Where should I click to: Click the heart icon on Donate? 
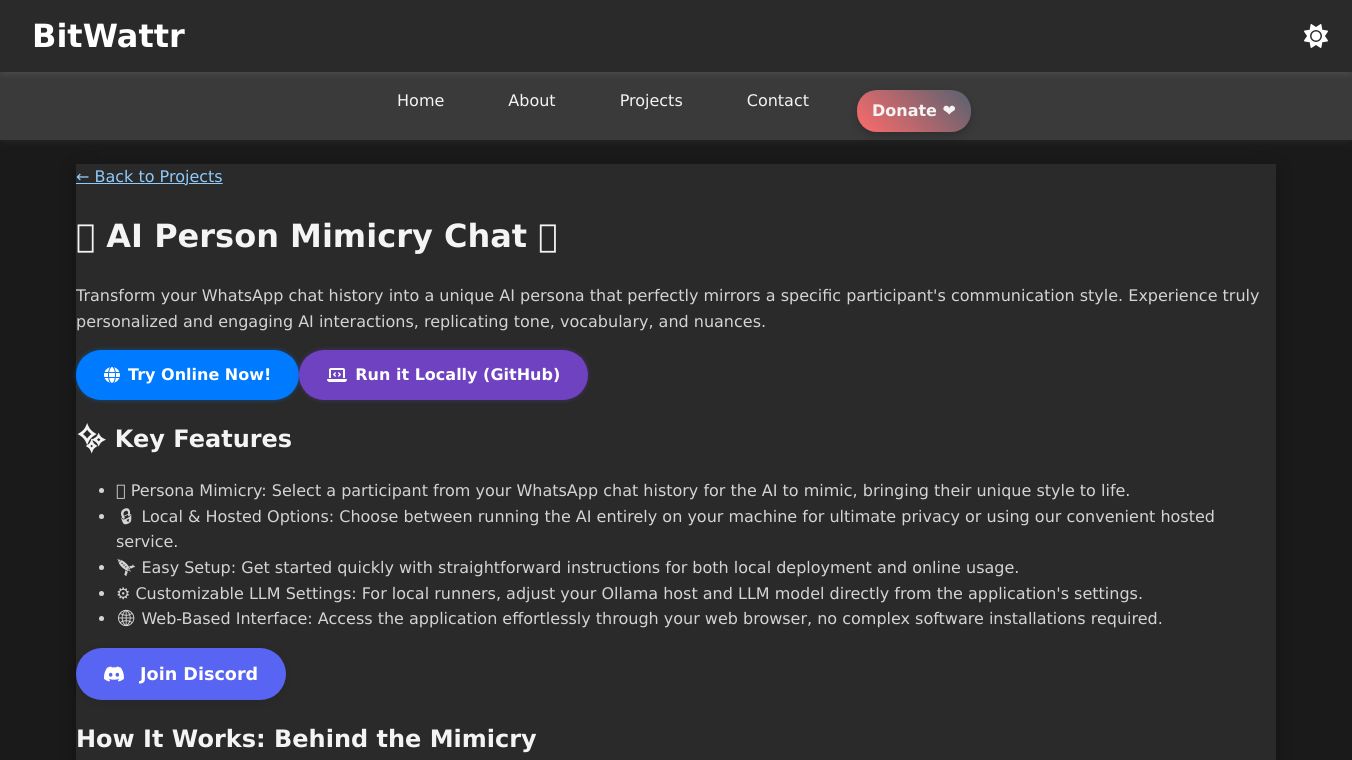click(x=949, y=110)
